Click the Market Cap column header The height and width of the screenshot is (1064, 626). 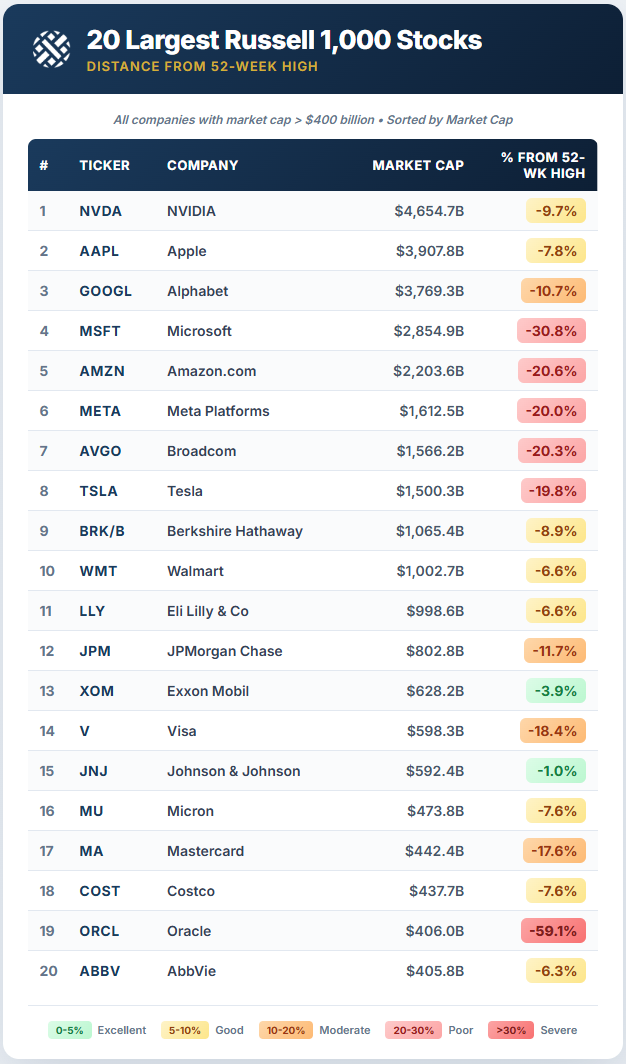(x=418, y=165)
